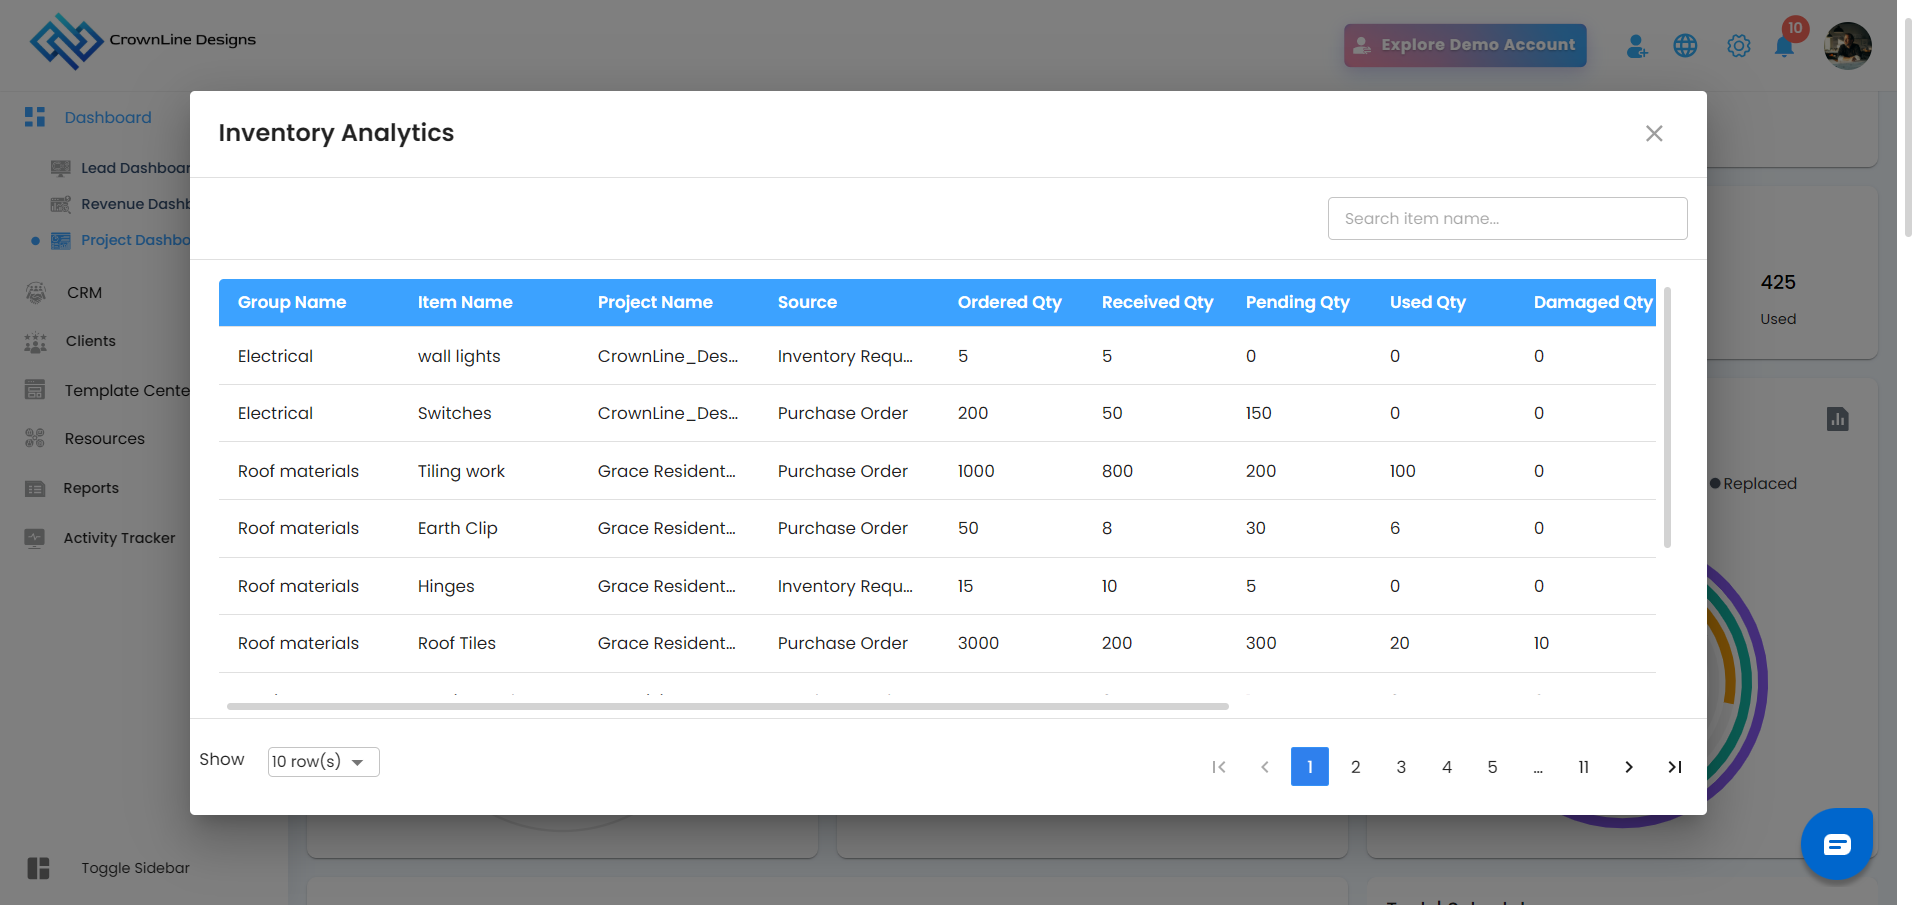
Task: Click the Replaced legend item
Action: coord(1753,484)
